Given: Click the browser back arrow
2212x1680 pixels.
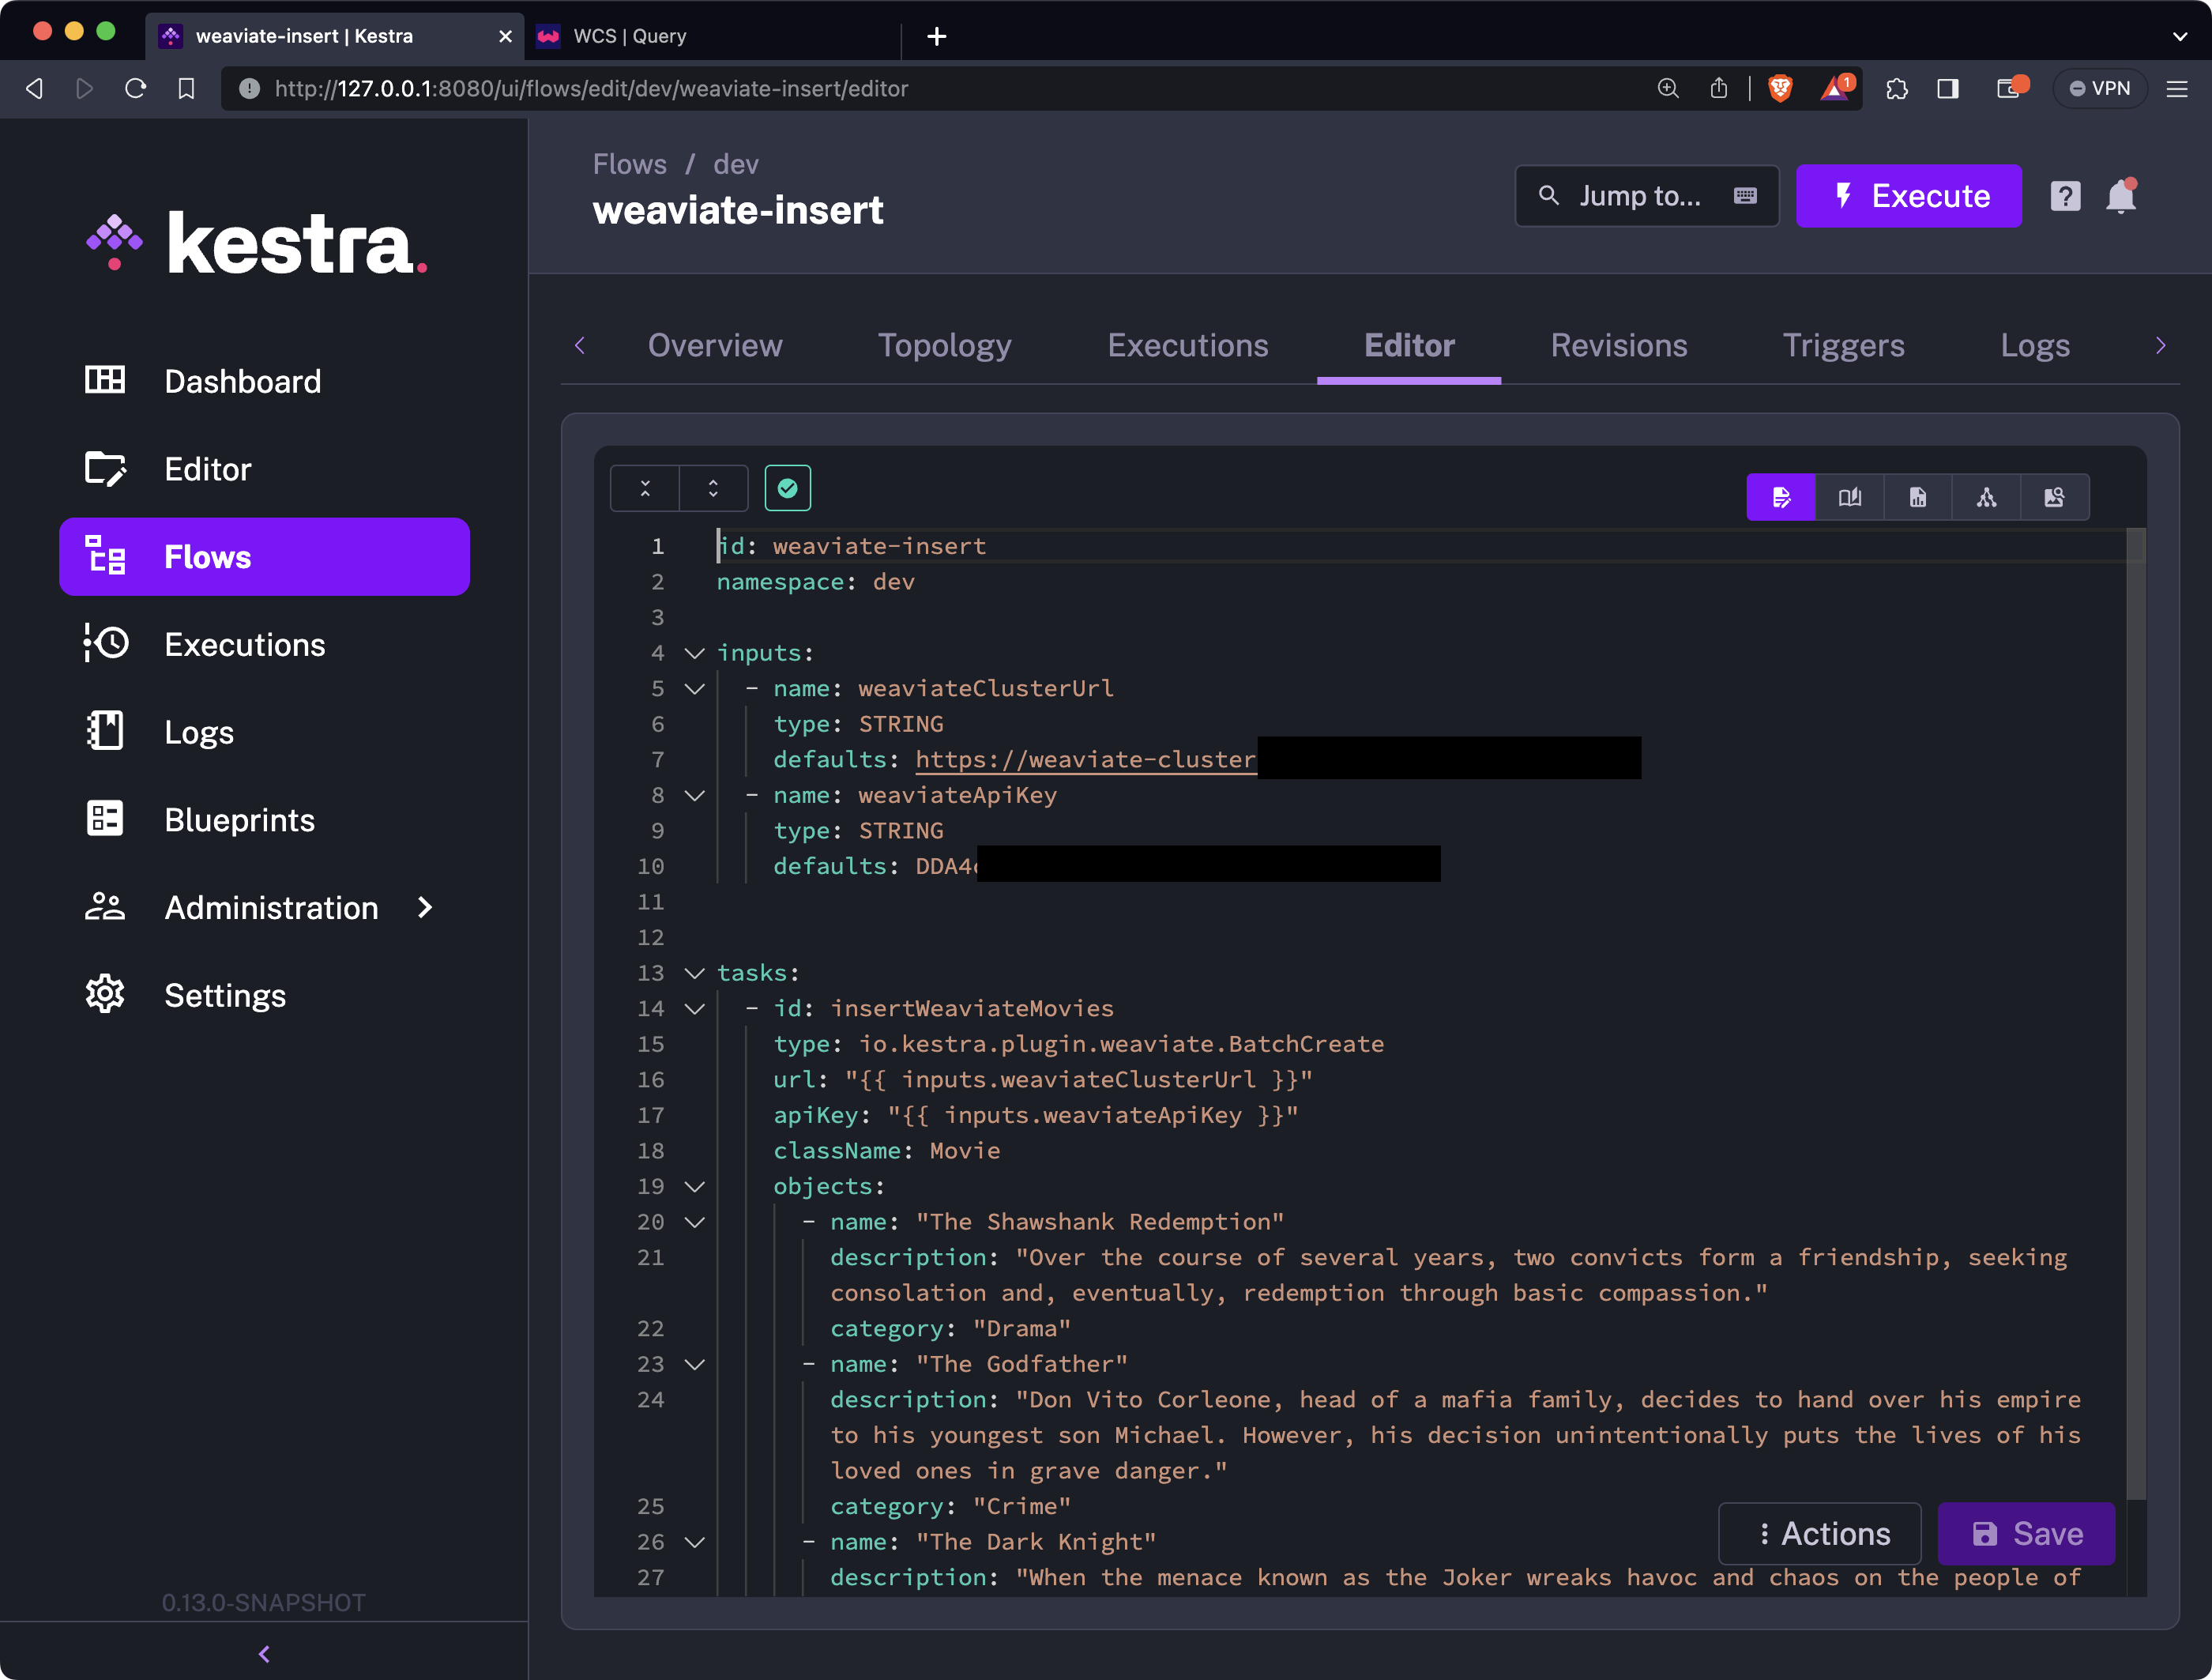Looking at the screenshot, I should pyautogui.click(x=35, y=88).
